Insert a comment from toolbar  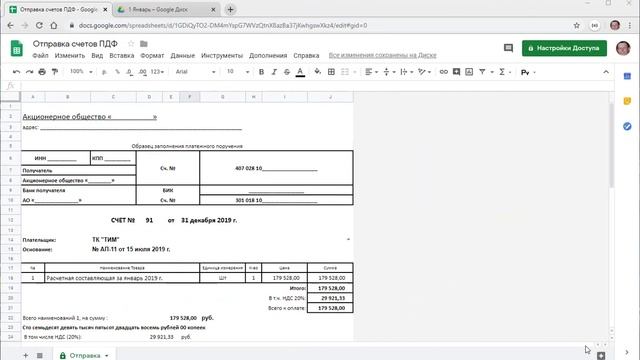pyautogui.click(x=456, y=72)
